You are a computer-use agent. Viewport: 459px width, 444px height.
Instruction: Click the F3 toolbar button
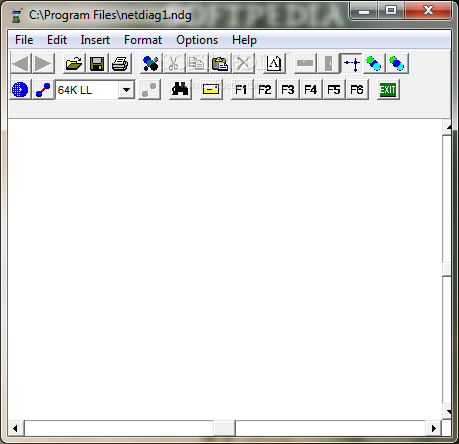[288, 89]
